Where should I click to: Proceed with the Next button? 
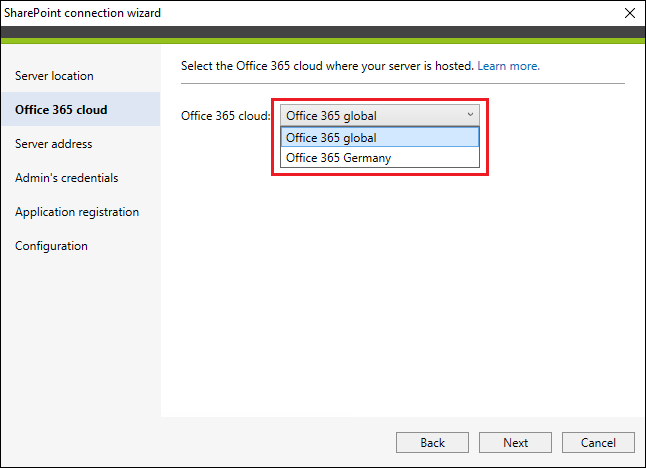point(515,442)
